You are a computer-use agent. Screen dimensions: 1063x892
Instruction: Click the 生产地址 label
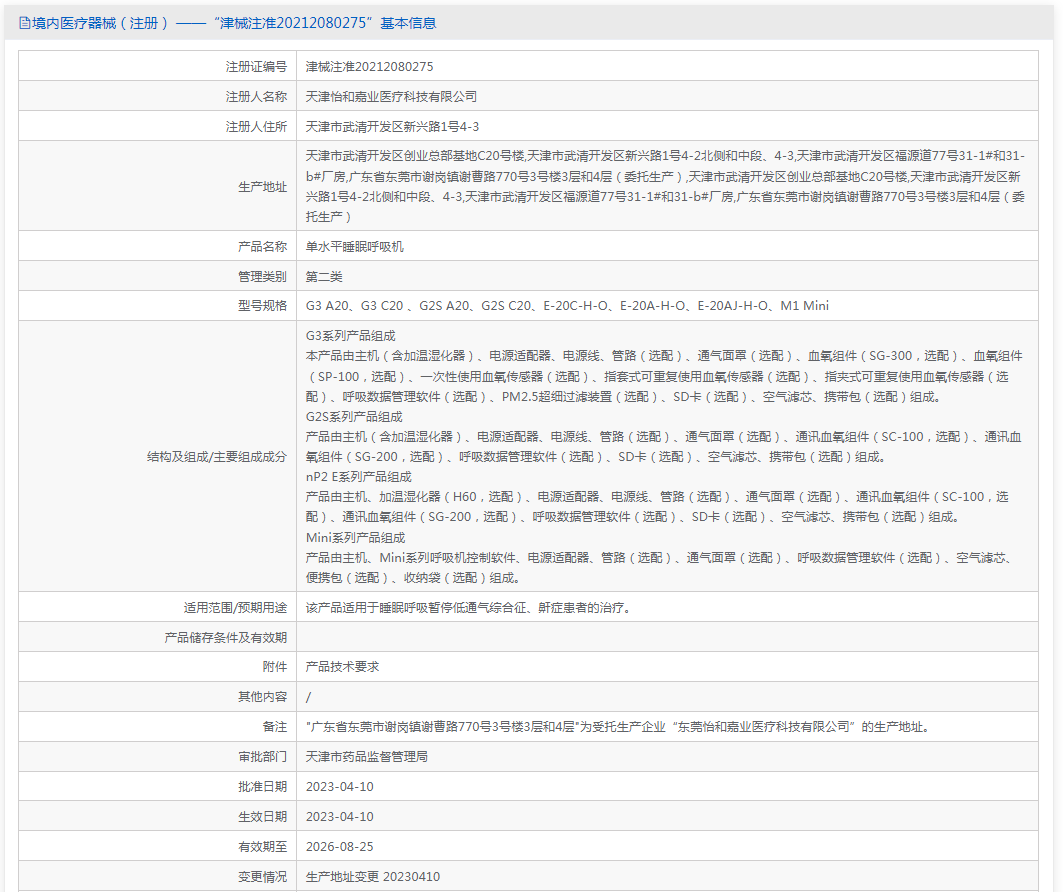(x=262, y=186)
